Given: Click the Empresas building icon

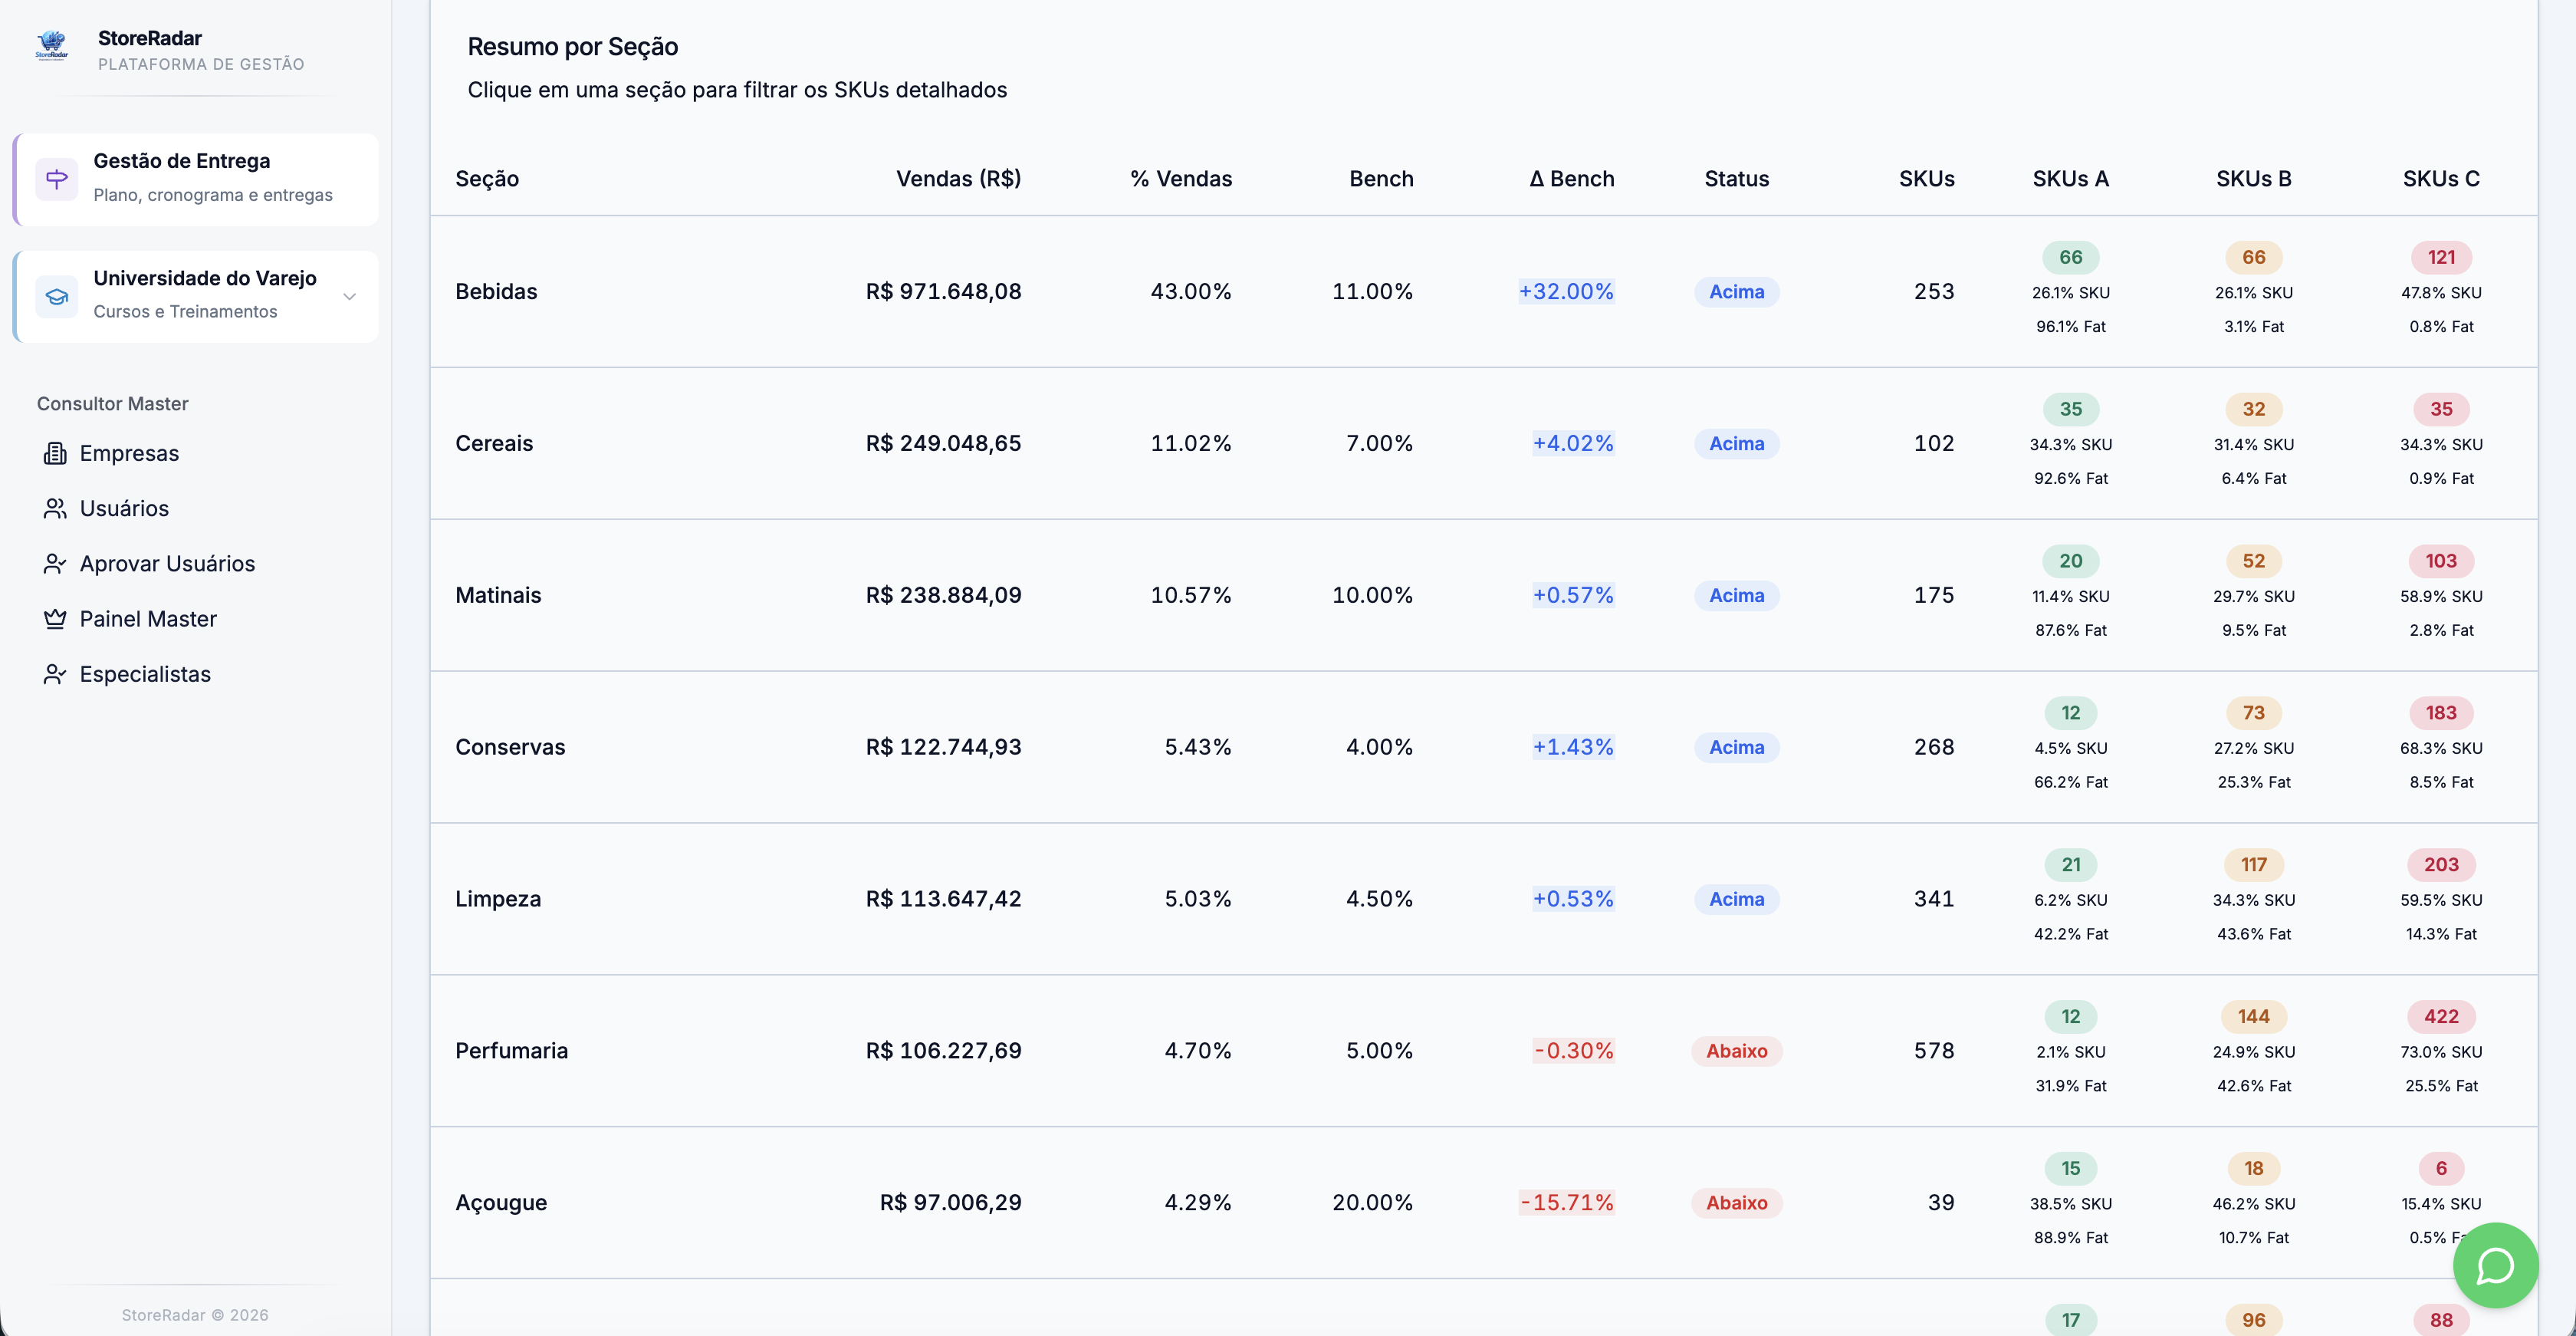Looking at the screenshot, I should 55,453.
